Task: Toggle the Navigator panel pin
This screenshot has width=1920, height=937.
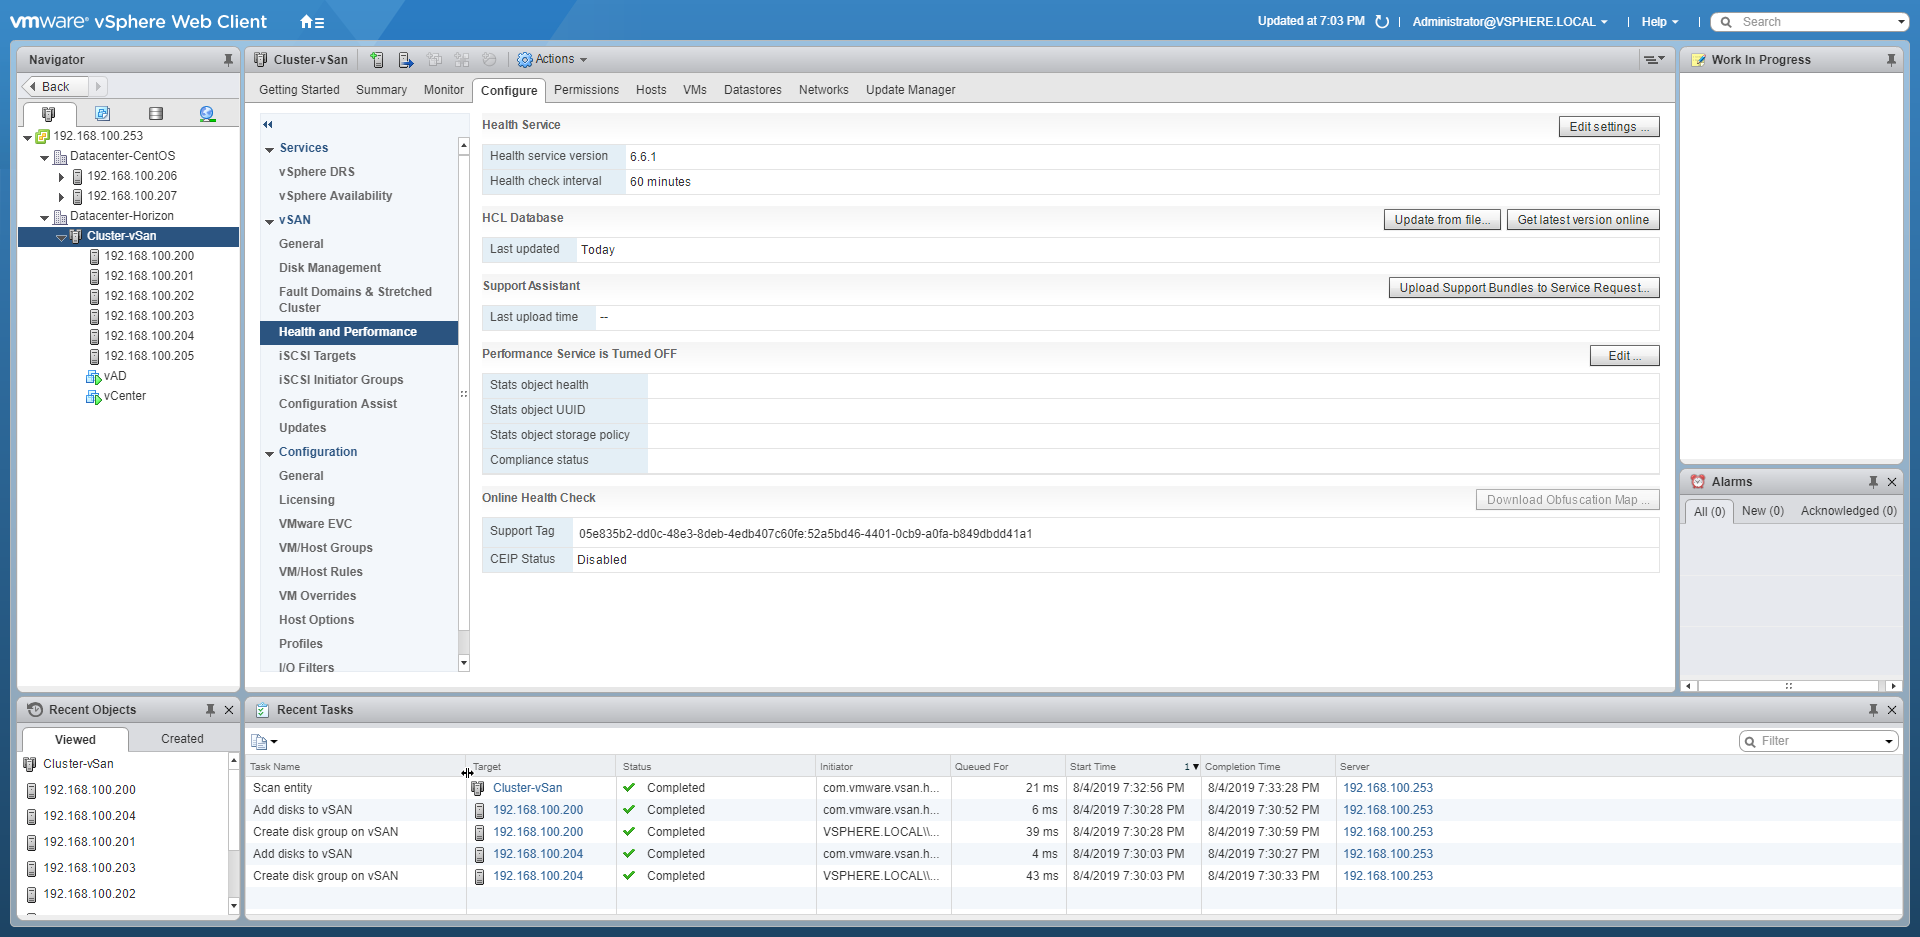Action: pos(228,60)
